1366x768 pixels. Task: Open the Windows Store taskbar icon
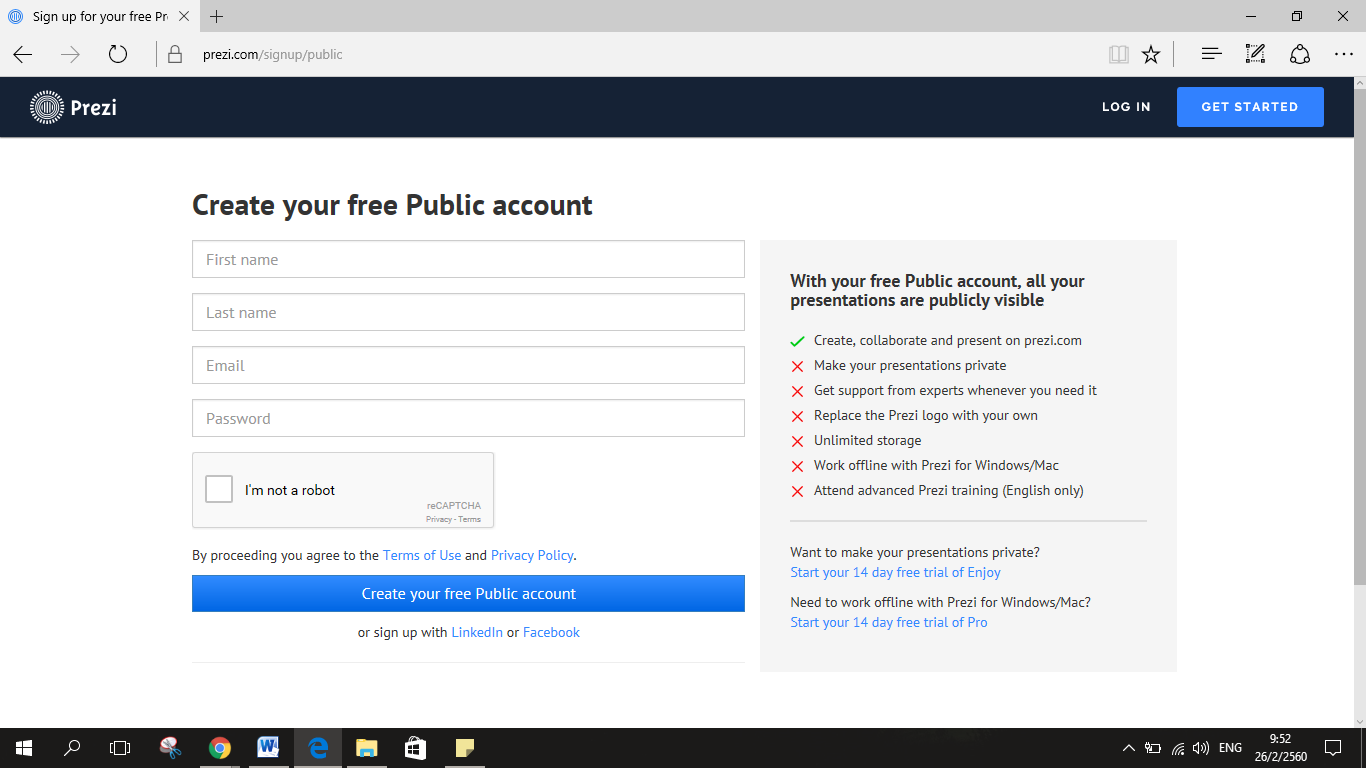click(x=415, y=747)
